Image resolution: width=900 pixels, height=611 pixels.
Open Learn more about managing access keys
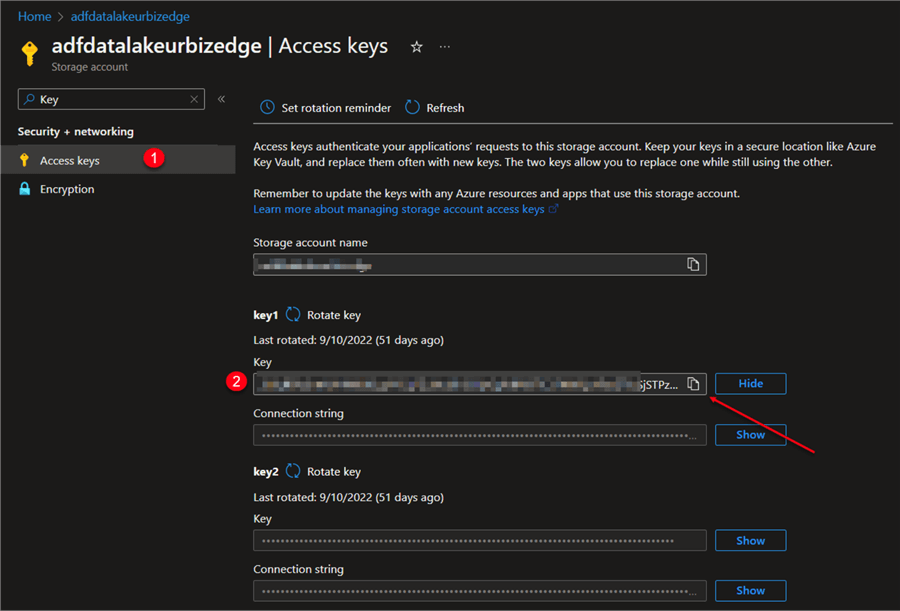pyautogui.click(x=398, y=209)
